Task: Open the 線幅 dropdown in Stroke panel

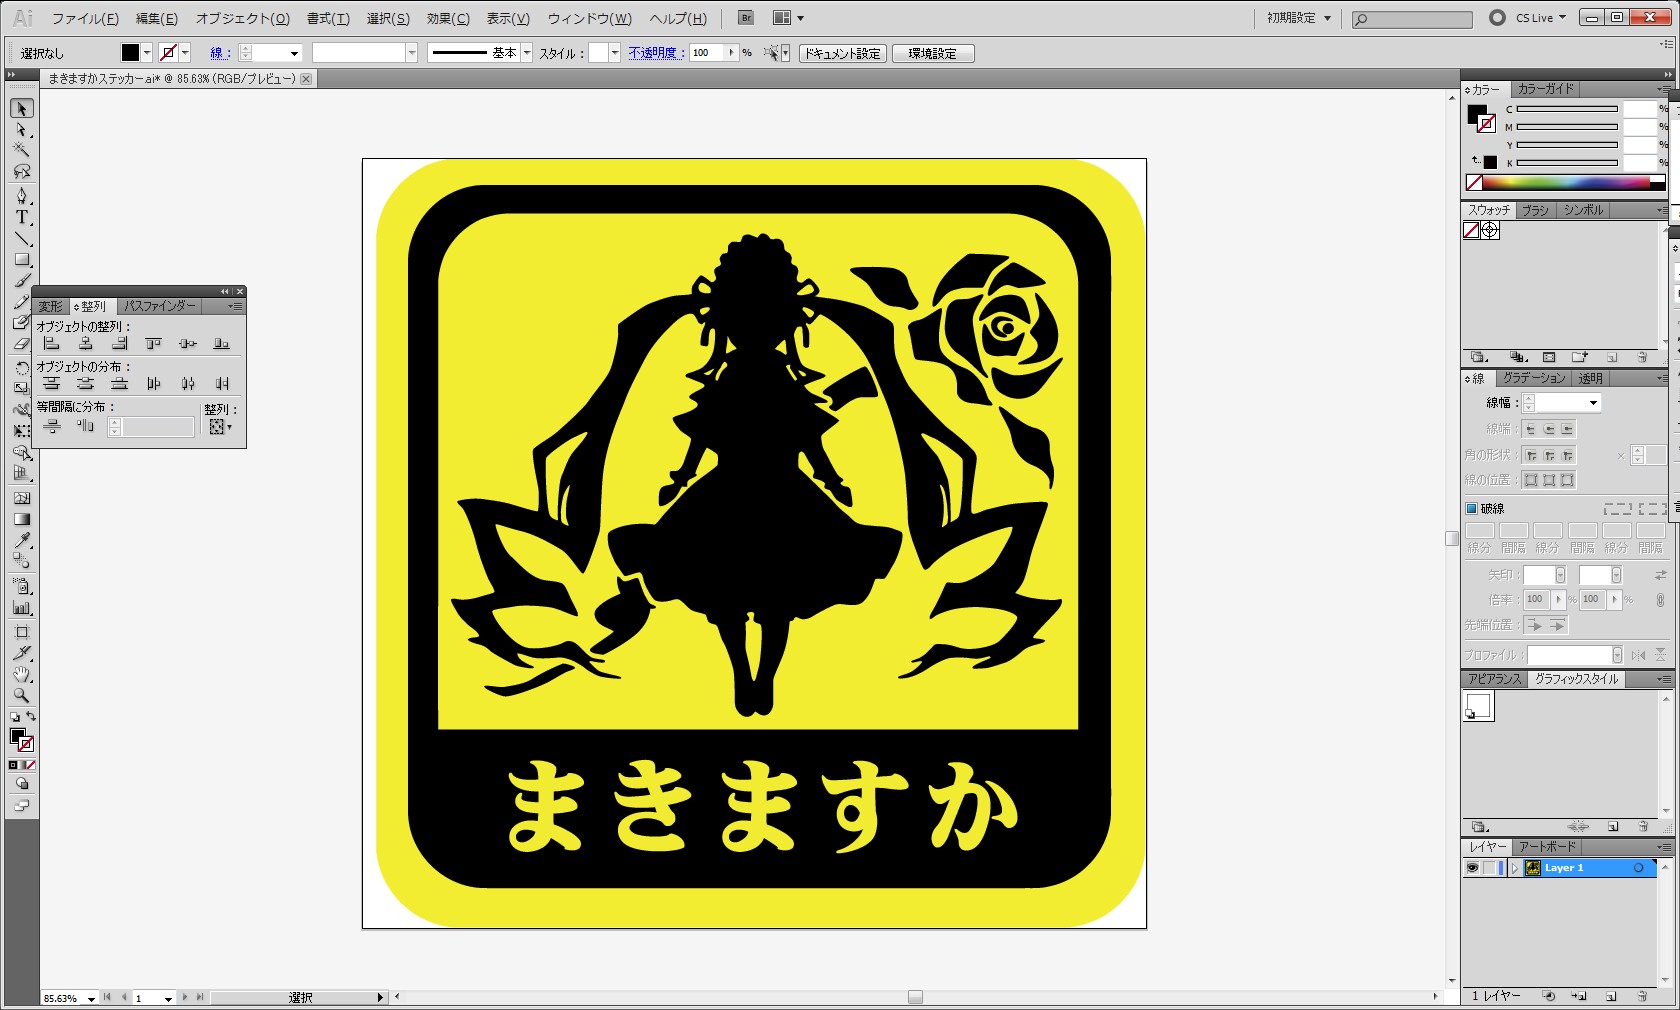Action: pyautogui.click(x=1593, y=402)
